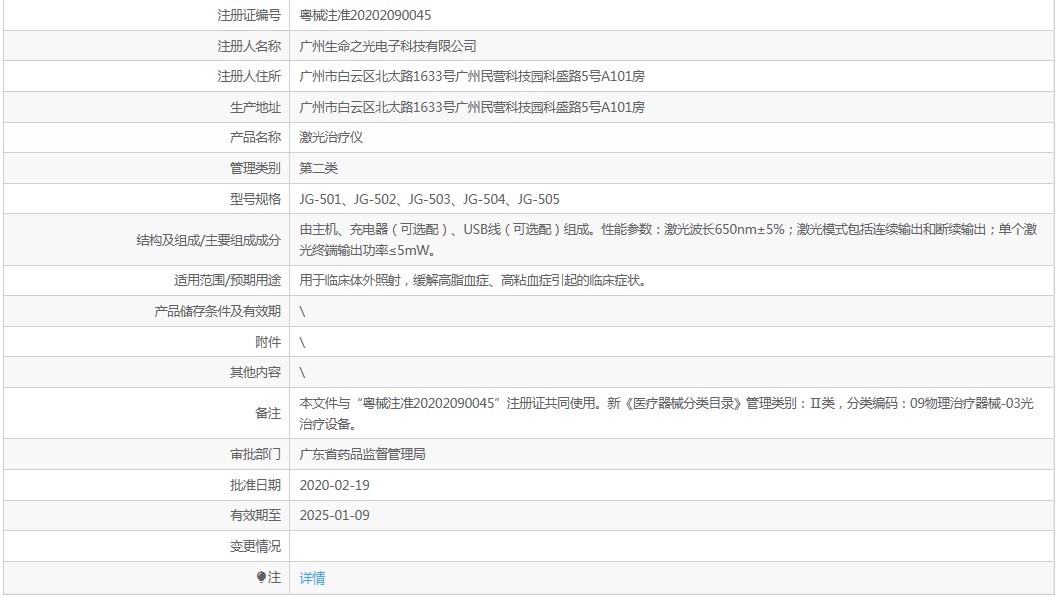
Task: Click the bullet icon beside 注
Action: tap(261, 577)
